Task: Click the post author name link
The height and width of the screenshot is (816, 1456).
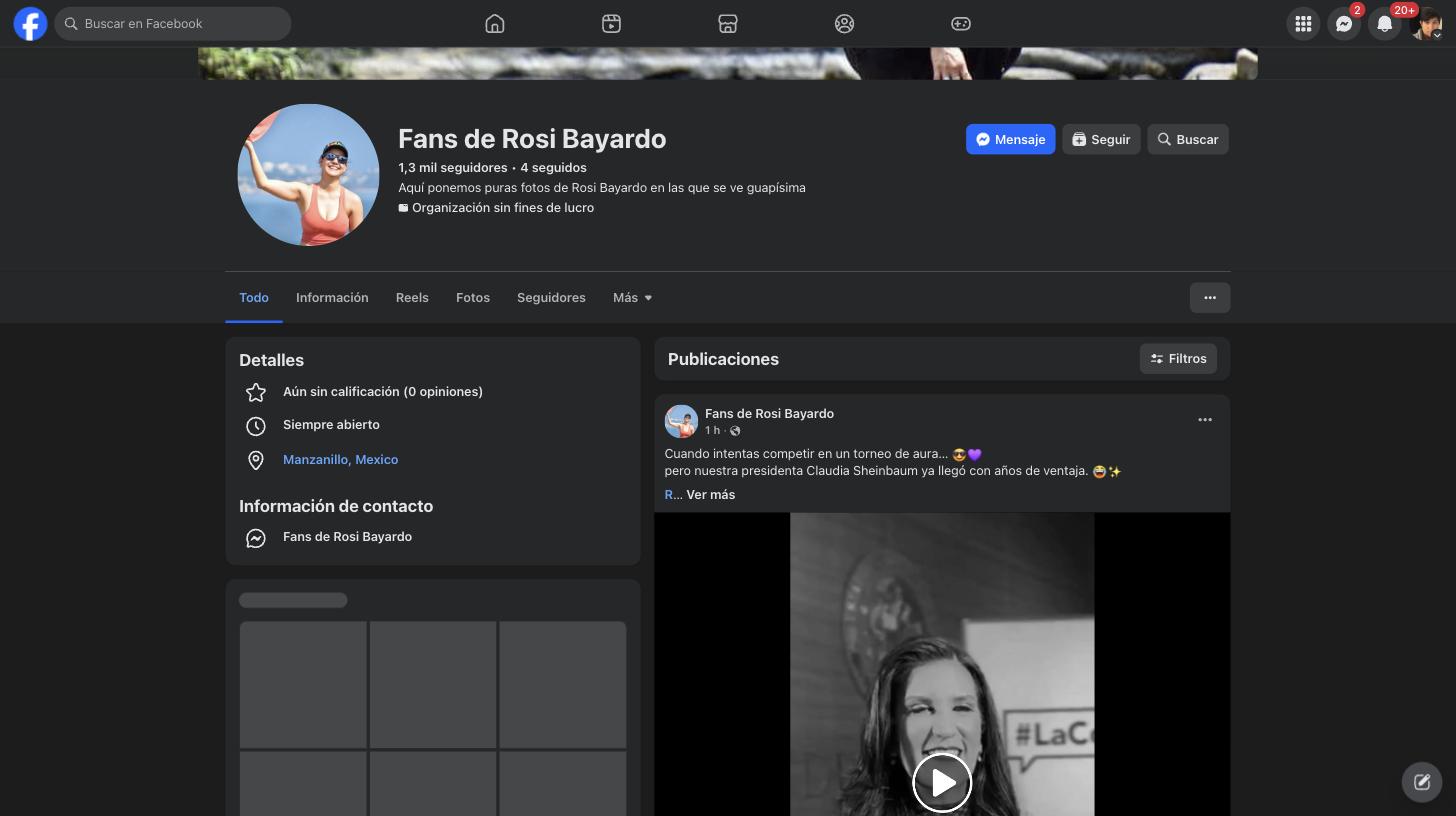Action: pyautogui.click(x=769, y=413)
